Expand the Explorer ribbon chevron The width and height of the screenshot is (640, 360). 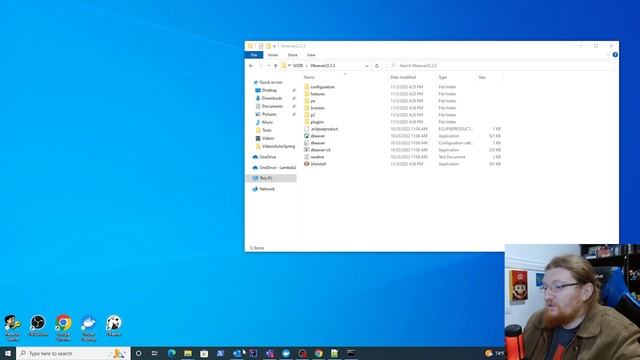pos(608,55)
